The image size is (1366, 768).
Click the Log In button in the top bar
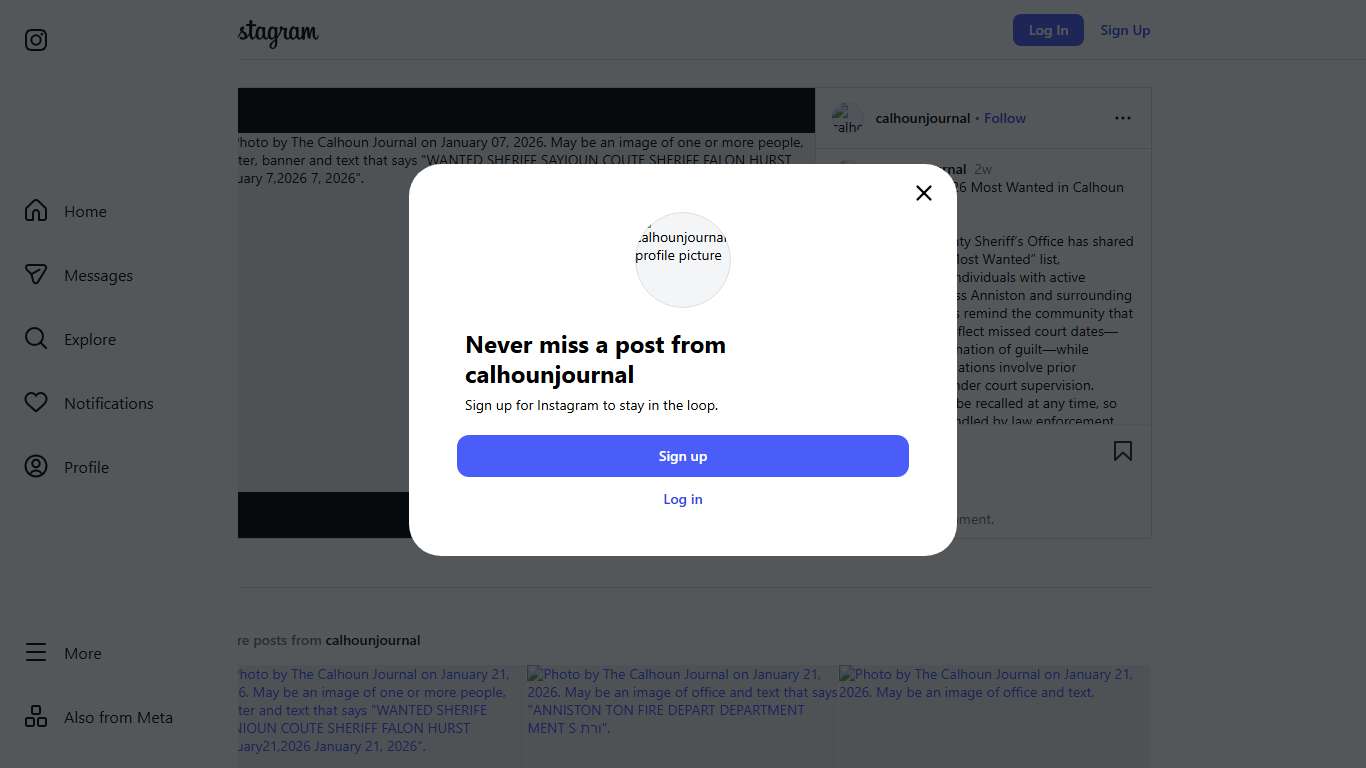click(x=1048, y=30)
